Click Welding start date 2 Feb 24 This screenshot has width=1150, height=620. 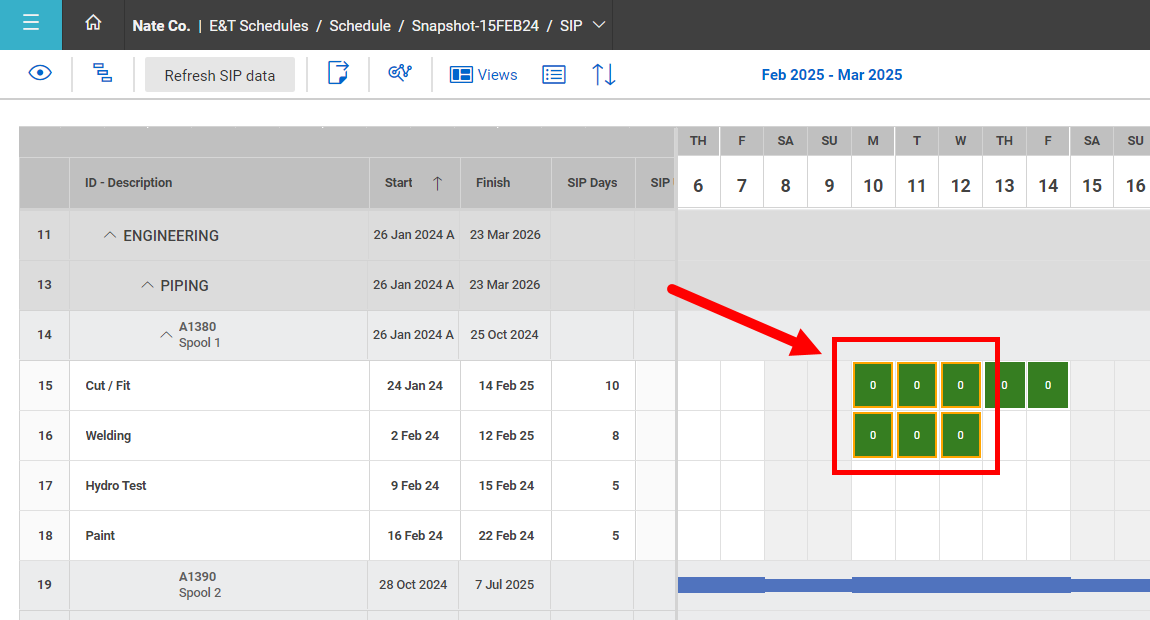415,435
